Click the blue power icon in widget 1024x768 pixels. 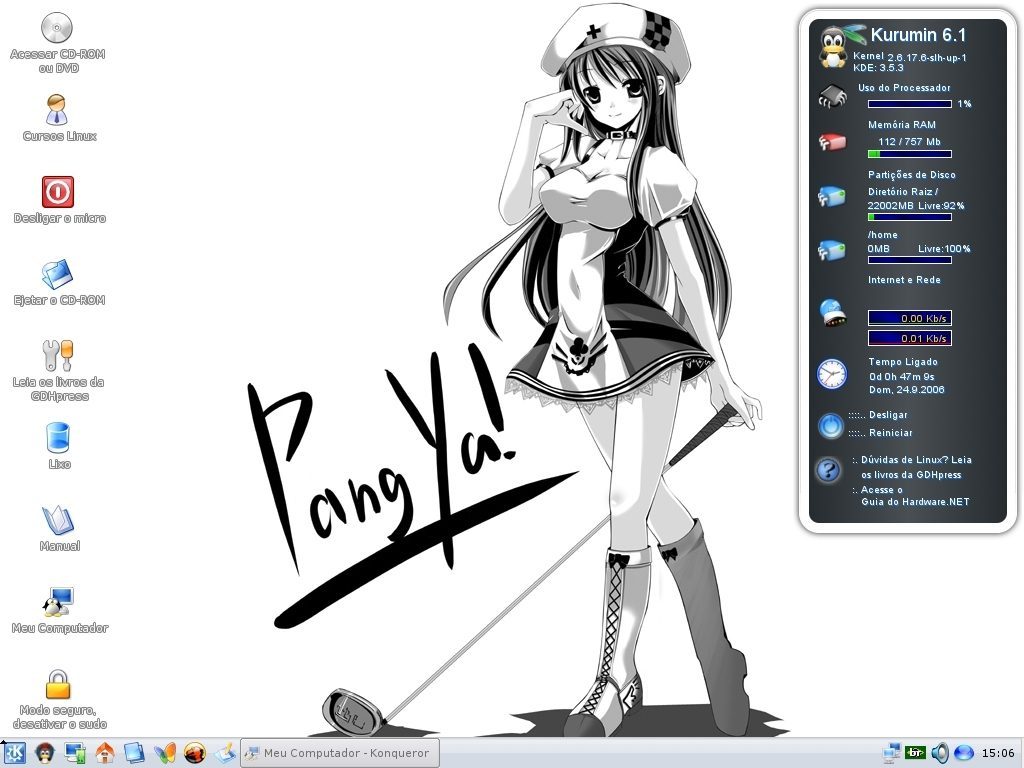(831, 425)
